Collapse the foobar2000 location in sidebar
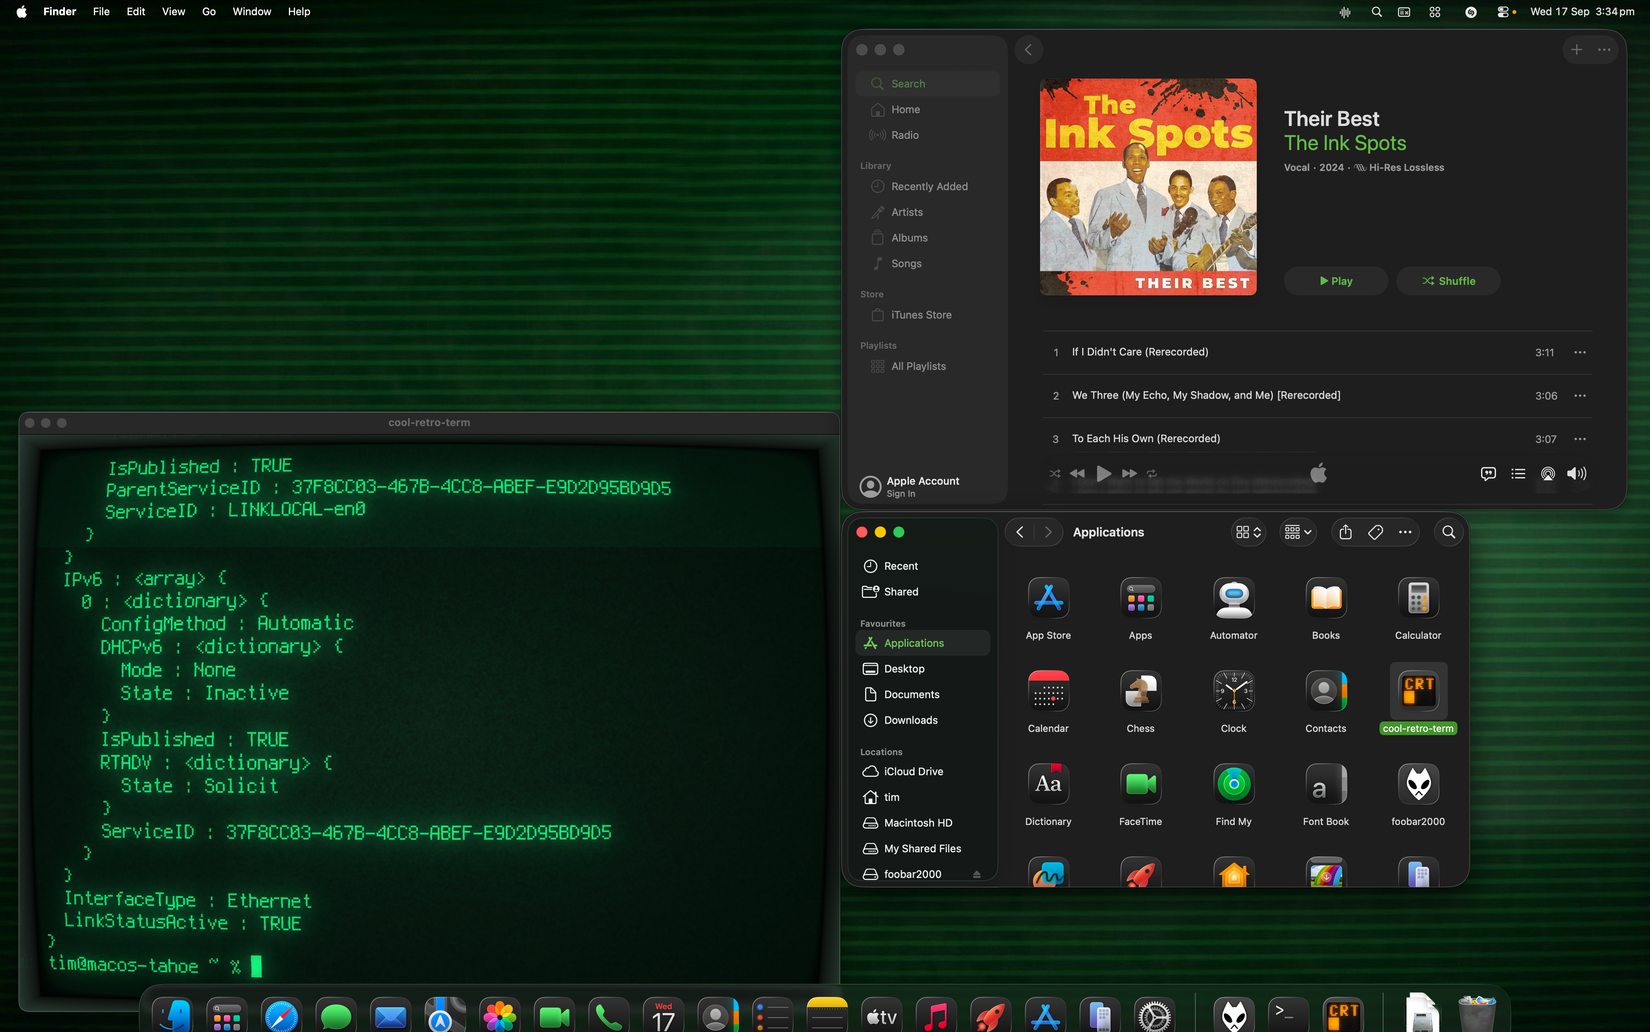The image size is (1650, 1032). tap(977, 873)
